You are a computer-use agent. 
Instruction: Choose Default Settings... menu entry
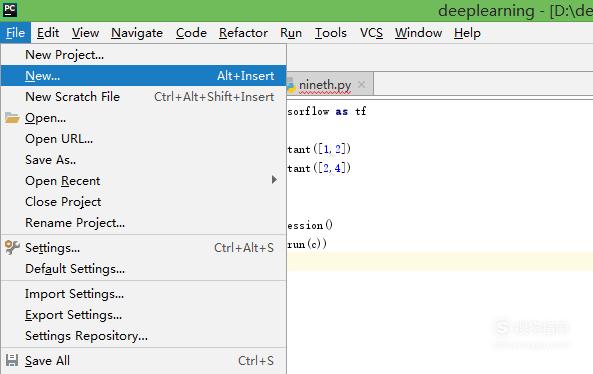point(143,269)
